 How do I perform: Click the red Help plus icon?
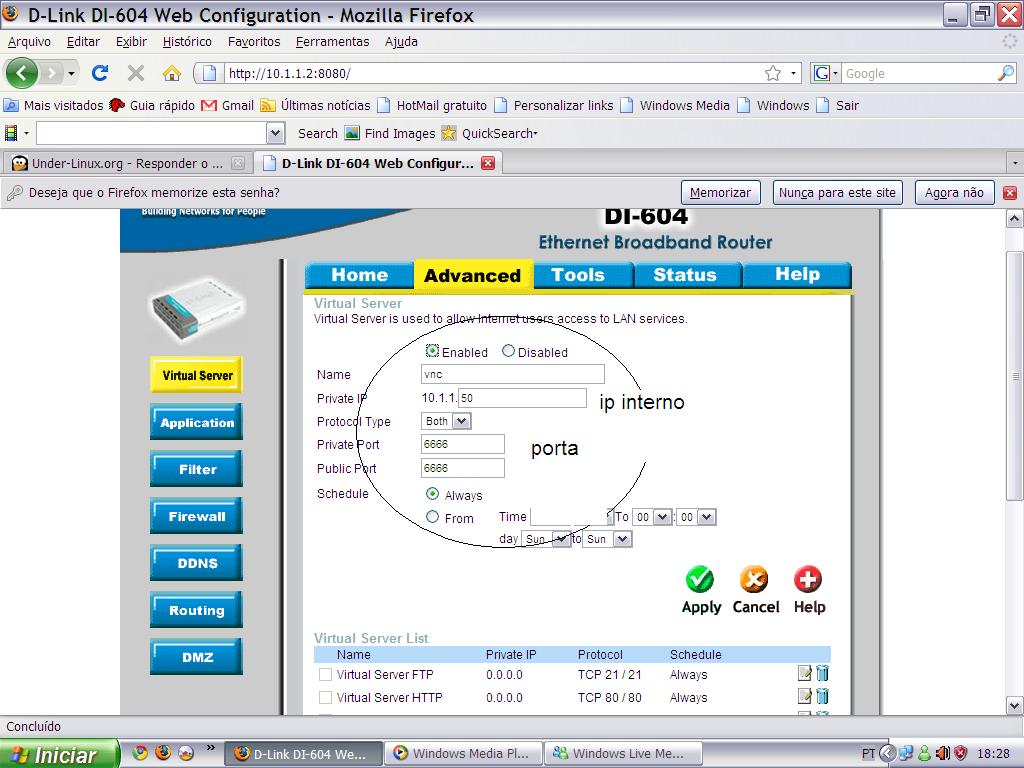[x=808, y=579]
